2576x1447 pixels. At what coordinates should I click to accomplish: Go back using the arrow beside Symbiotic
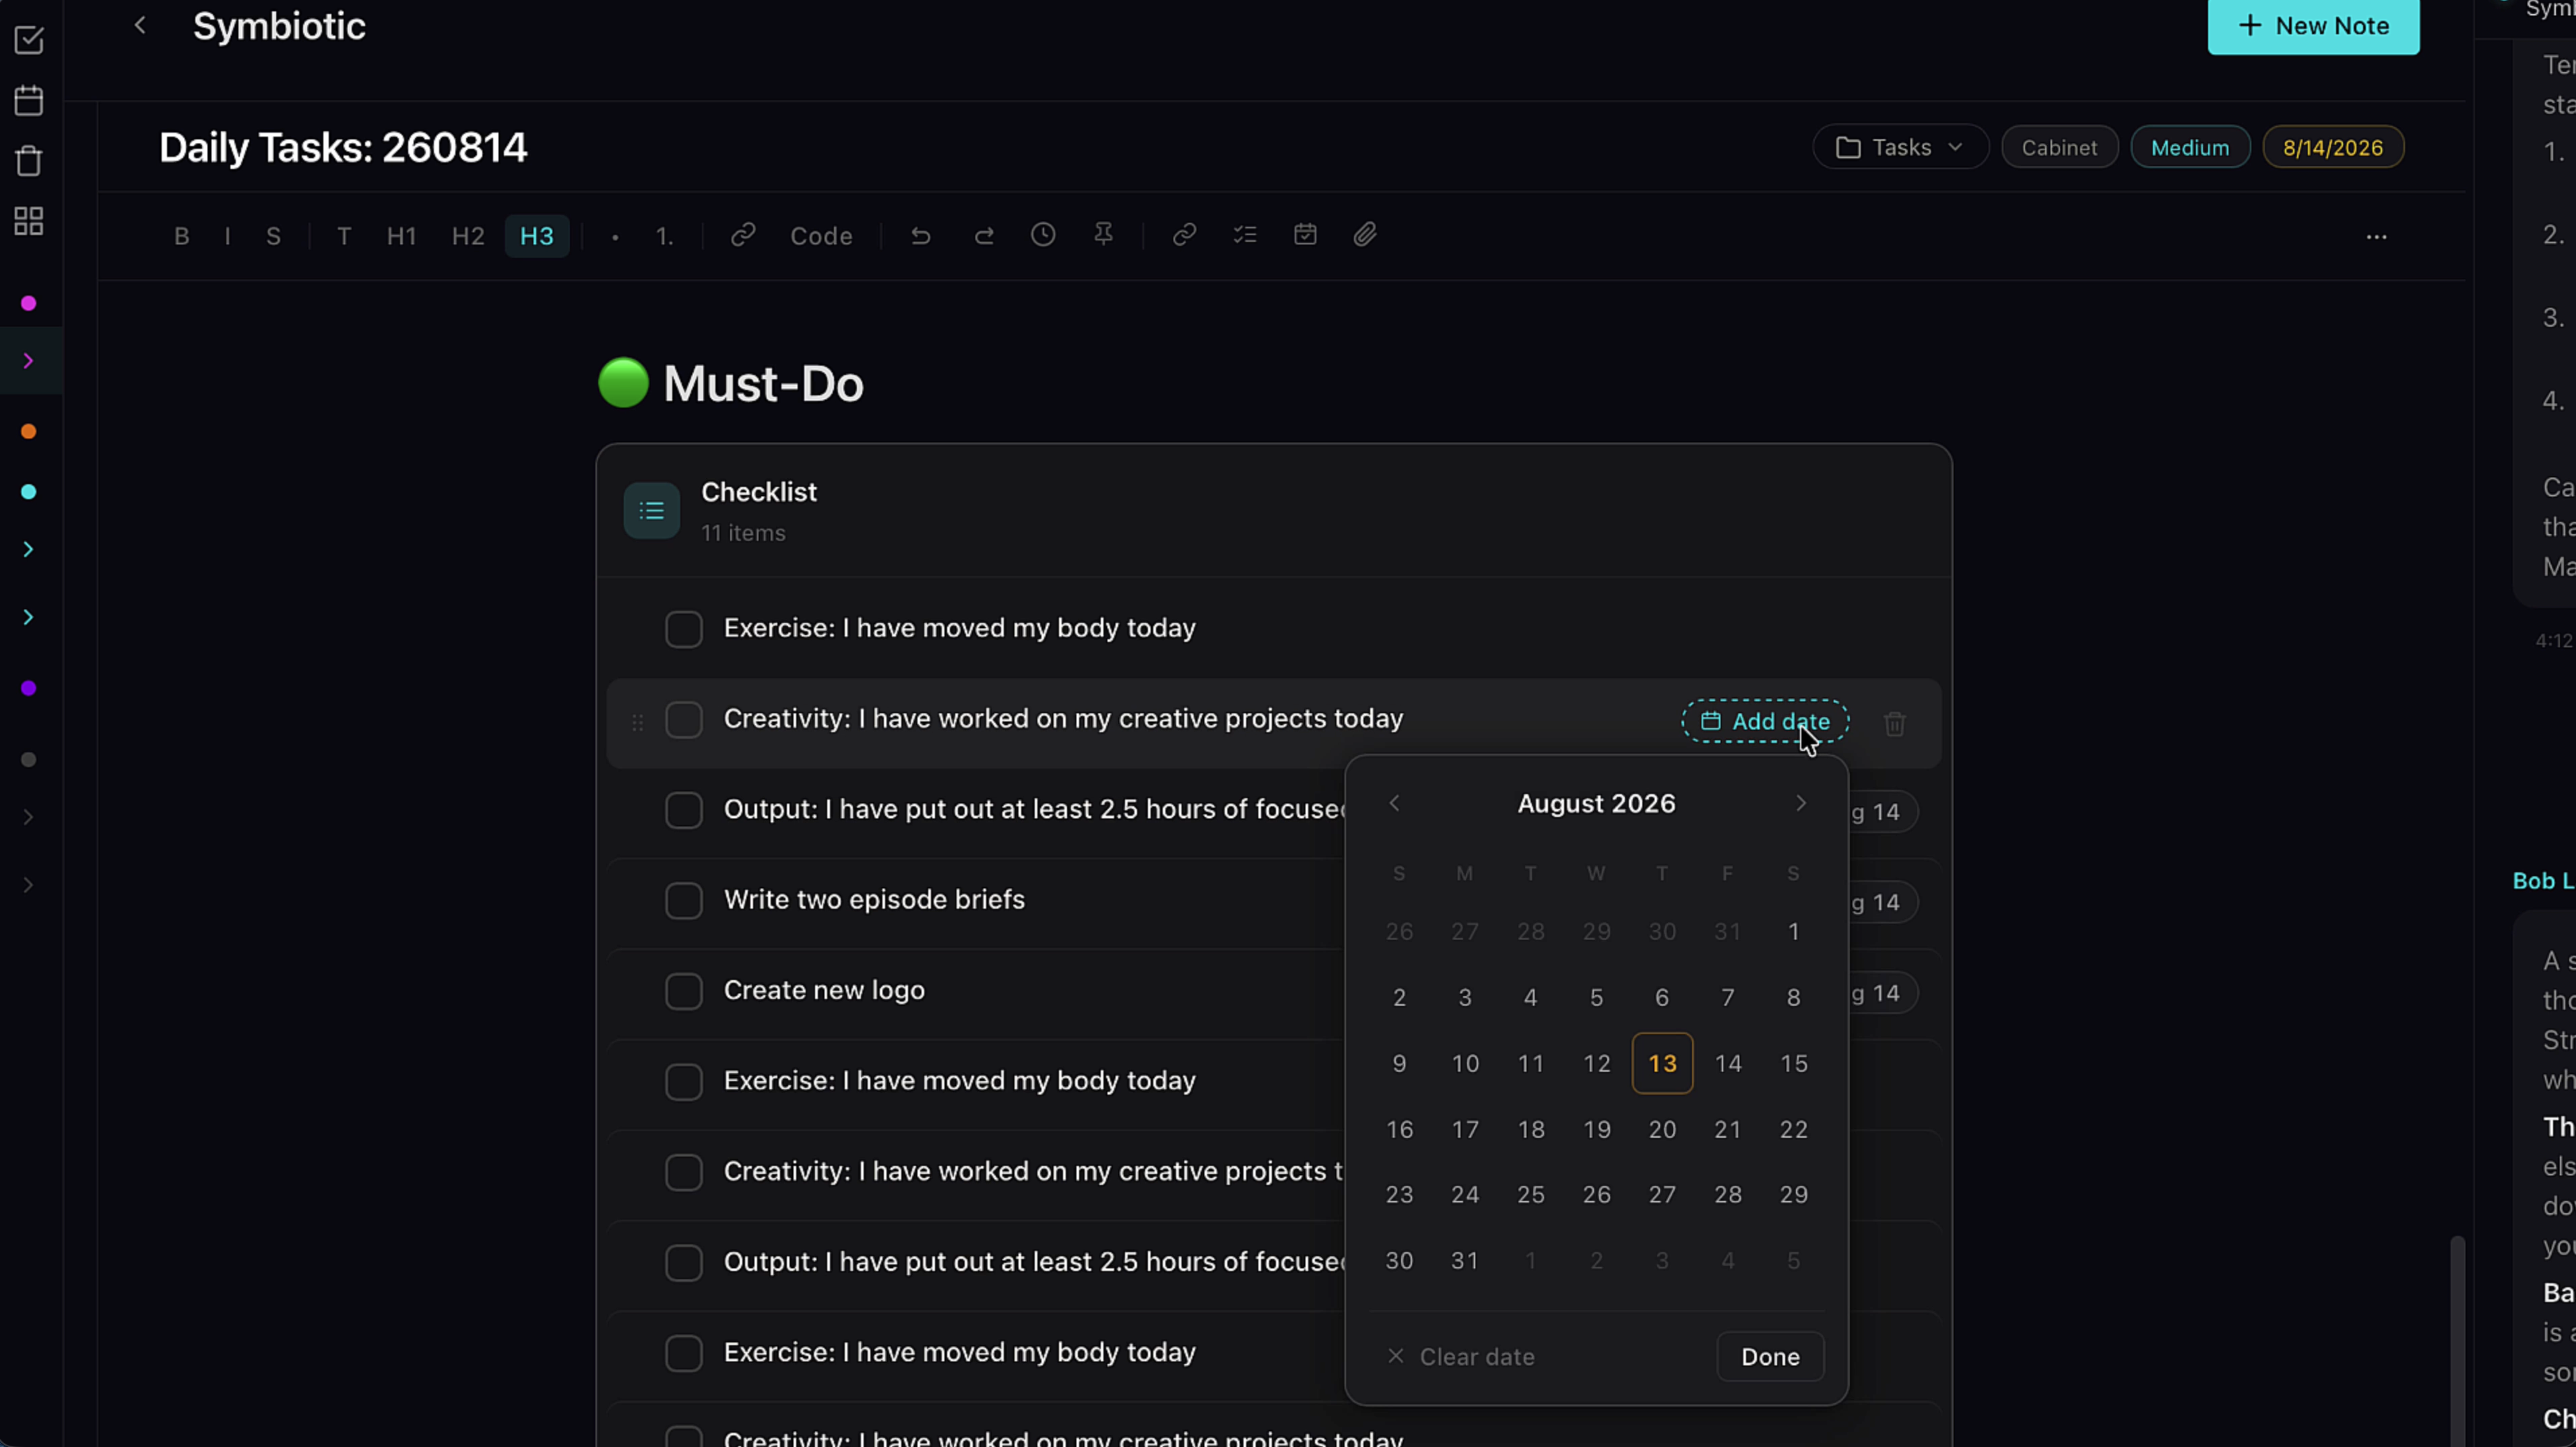pyautogui.click(x=140, y=26)
